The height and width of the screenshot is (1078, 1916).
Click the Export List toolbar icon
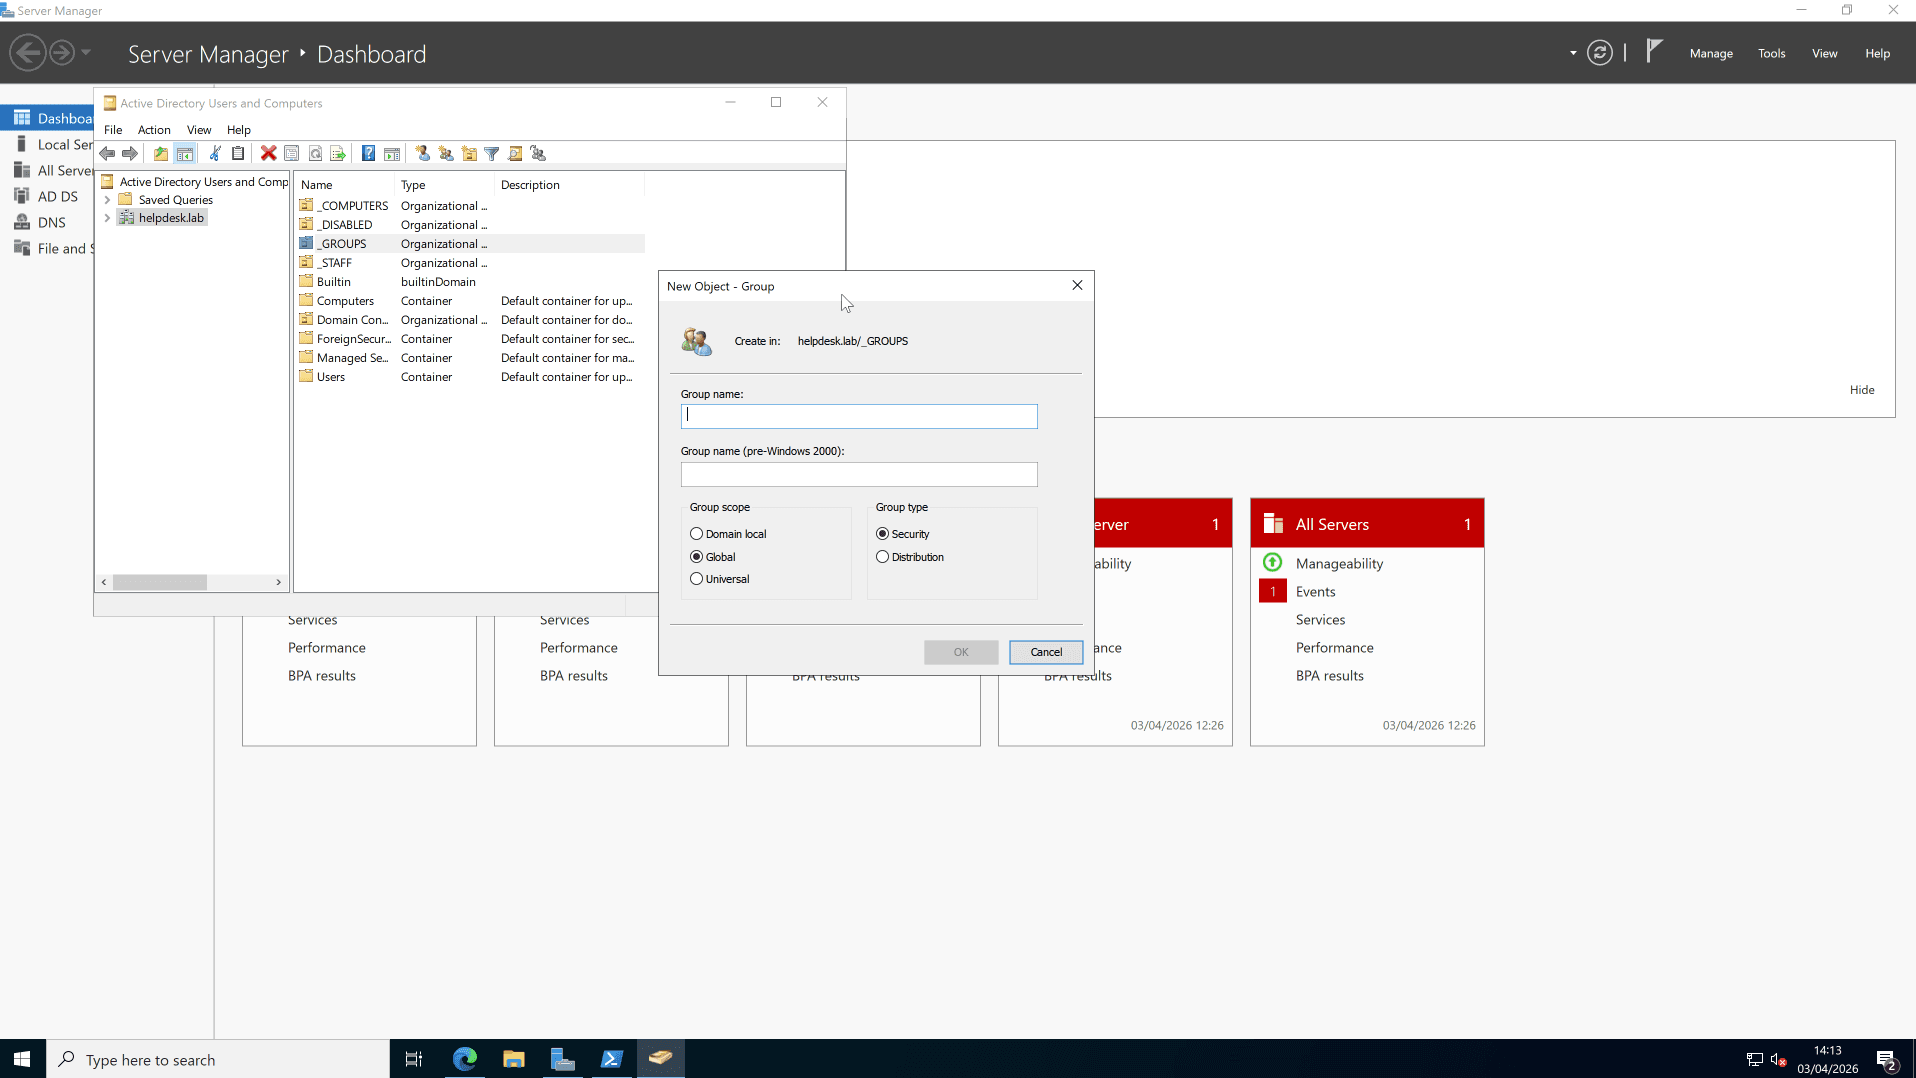338,153
